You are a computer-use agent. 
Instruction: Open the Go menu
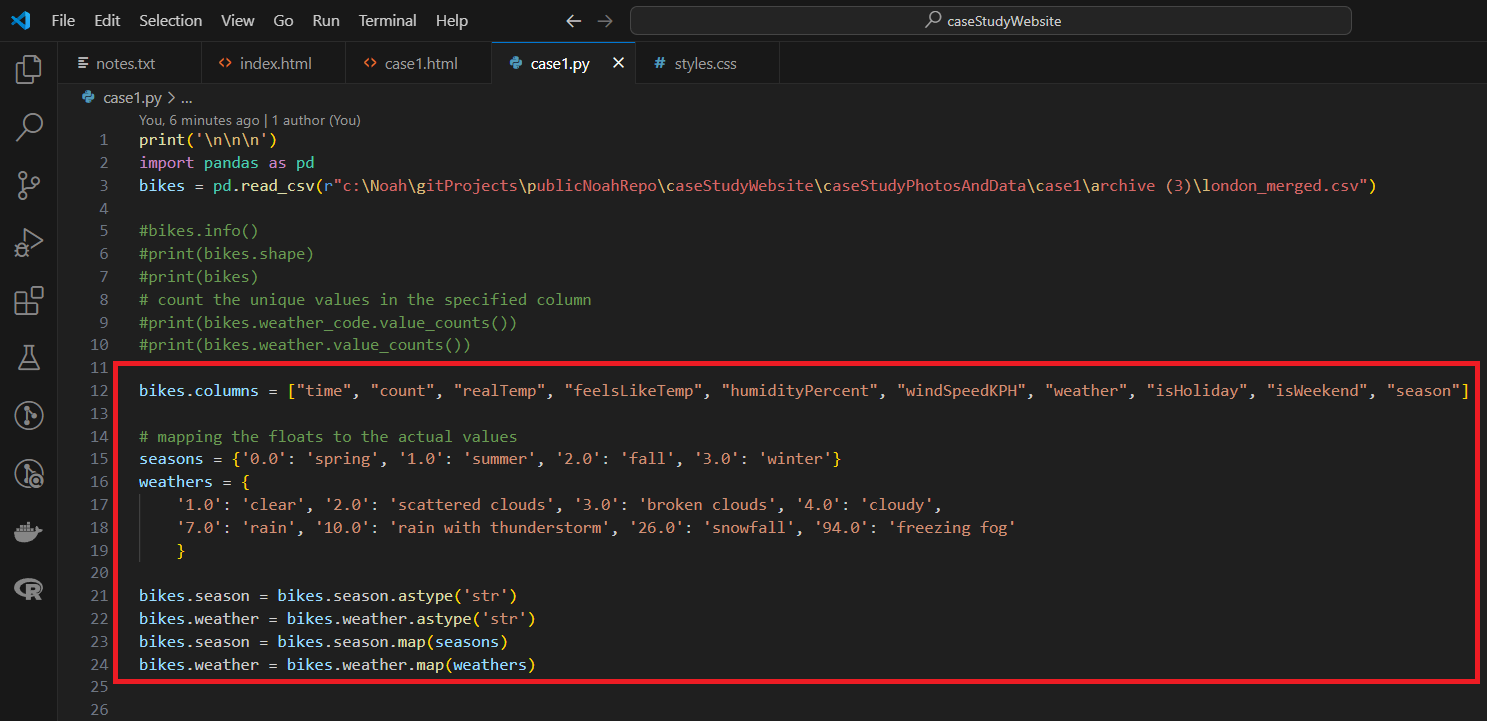(283, 20)
